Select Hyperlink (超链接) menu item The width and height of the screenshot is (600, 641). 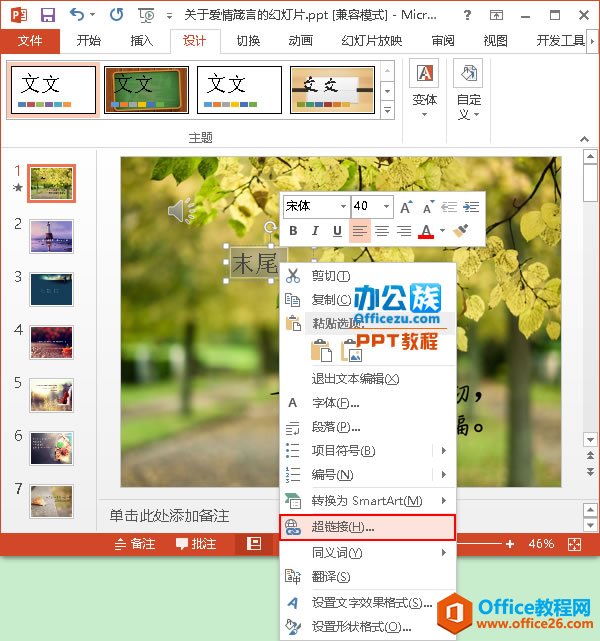click(368, 527)
